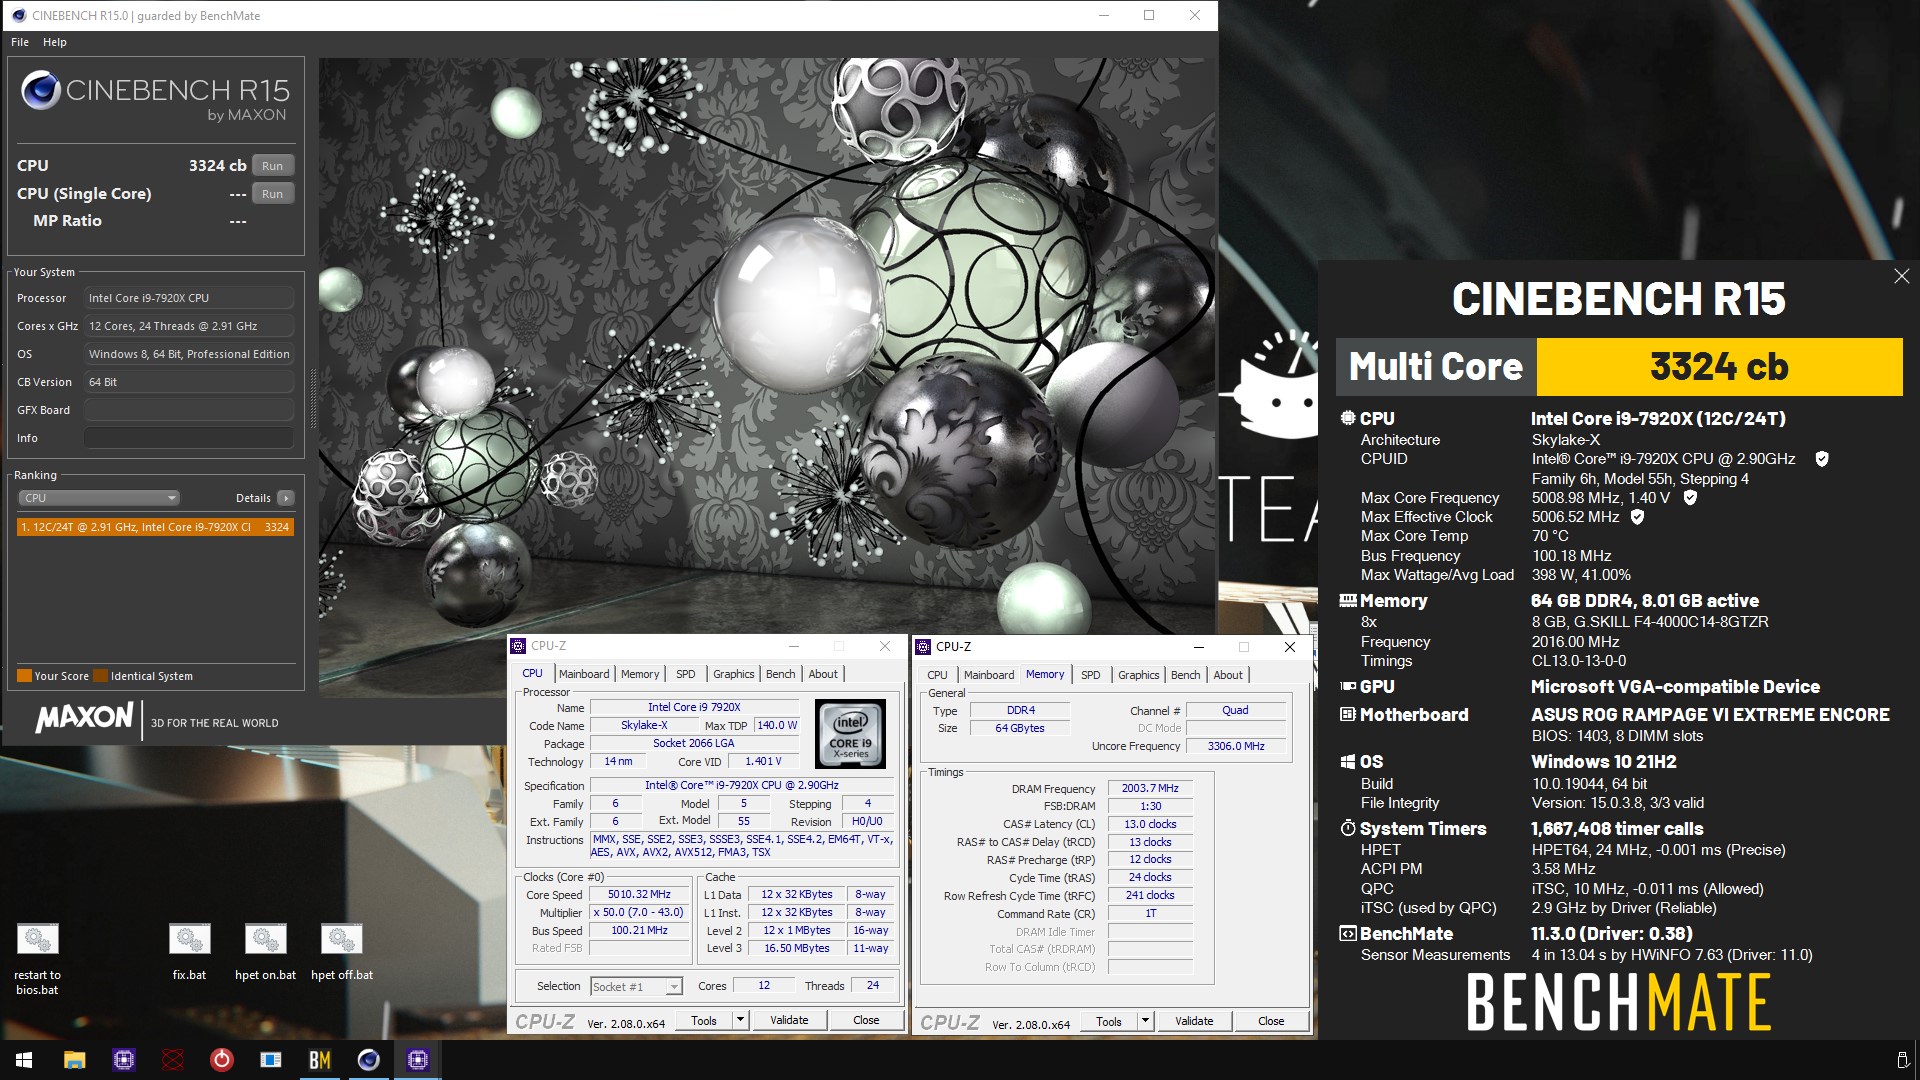1920x1080 pixels.
Task: Run the CPU Single Core test
Action: click(x=272, y=194)
